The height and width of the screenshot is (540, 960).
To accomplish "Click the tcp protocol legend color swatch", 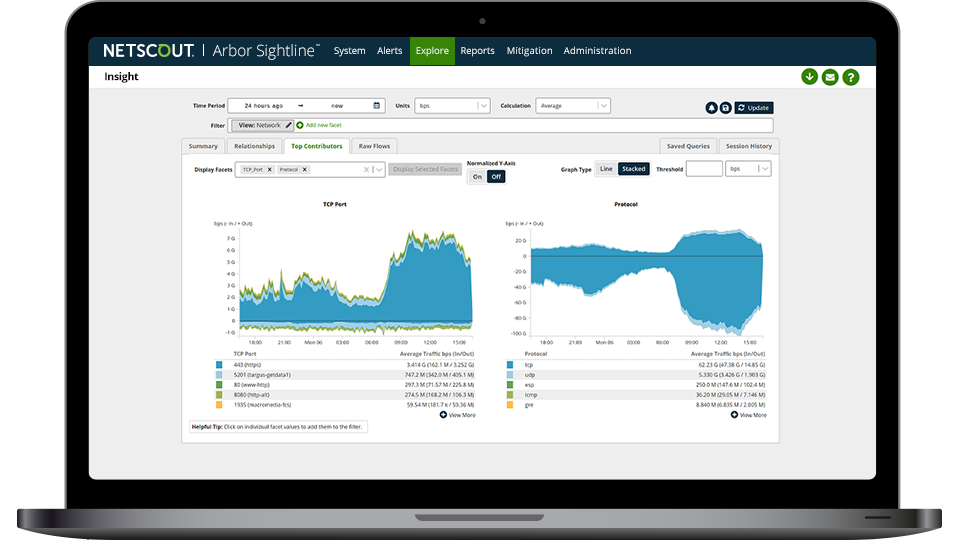I will point(510,365).
